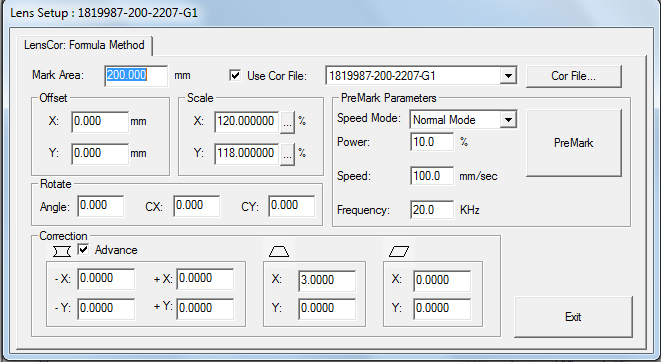Toggle the Use Cor File checkbox
661x362 pixels.
coord(235,75)
